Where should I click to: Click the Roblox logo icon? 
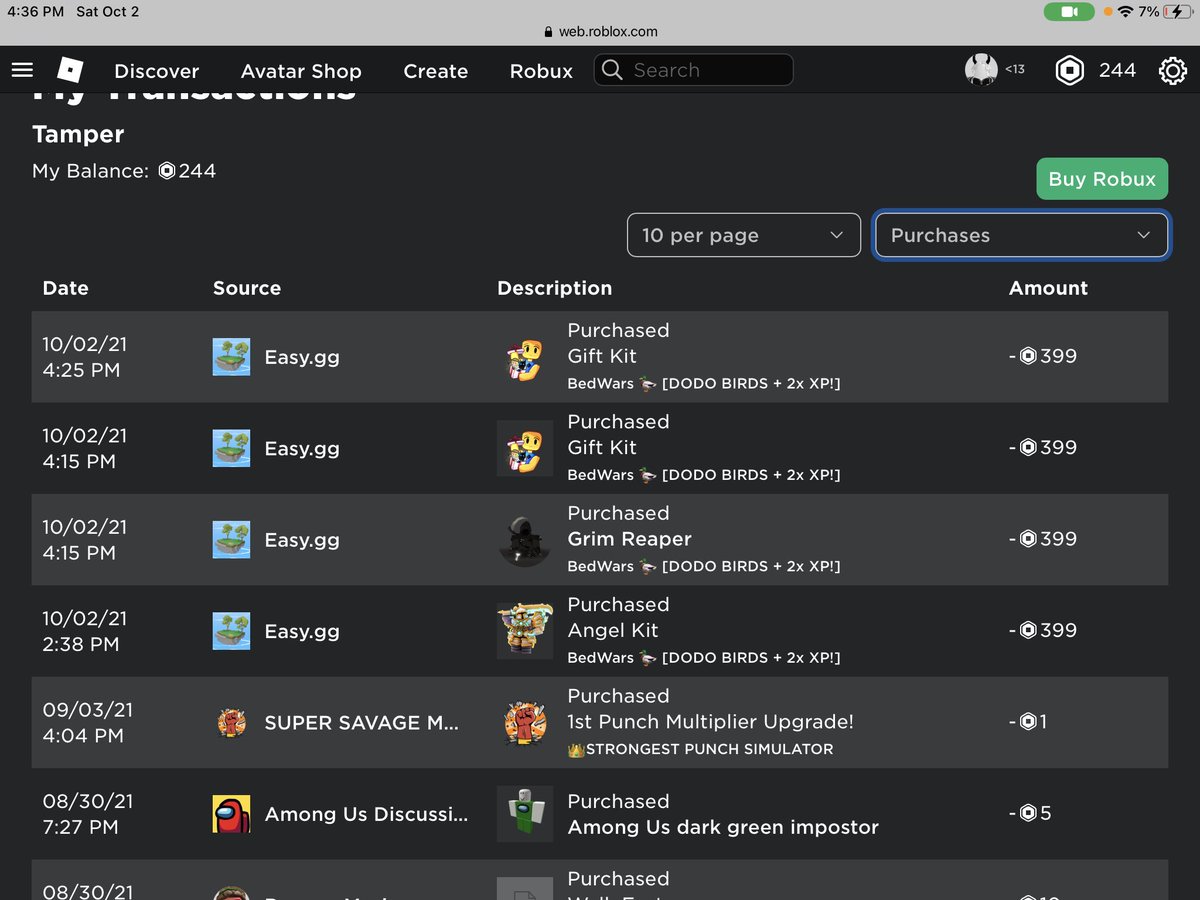pyautogui.click(x=69, y=70)
